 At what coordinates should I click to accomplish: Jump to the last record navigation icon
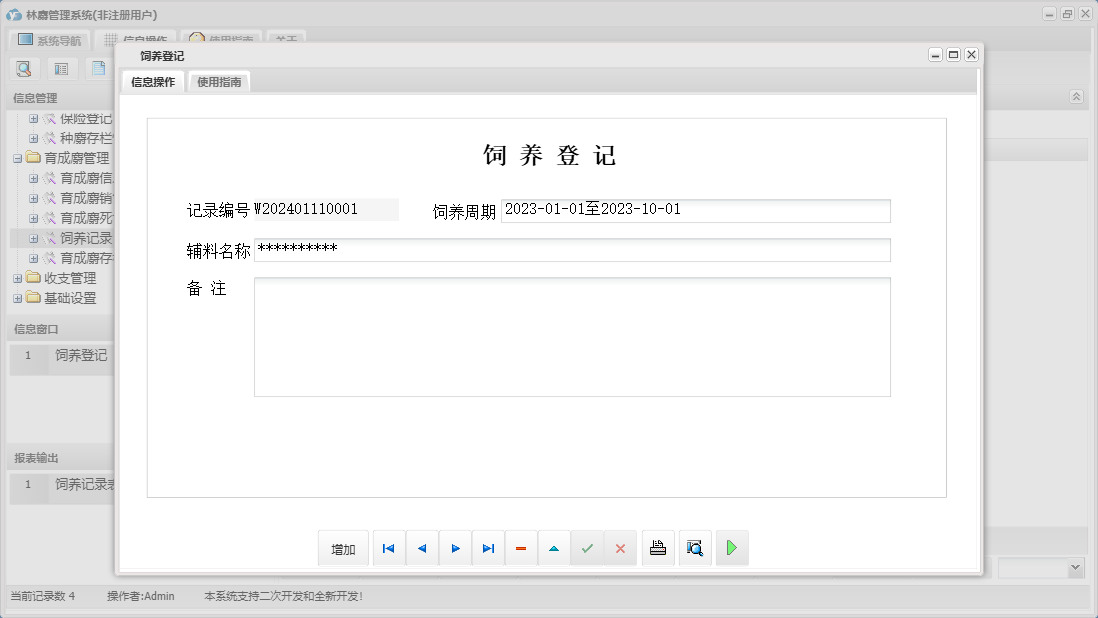coord(488,547)
